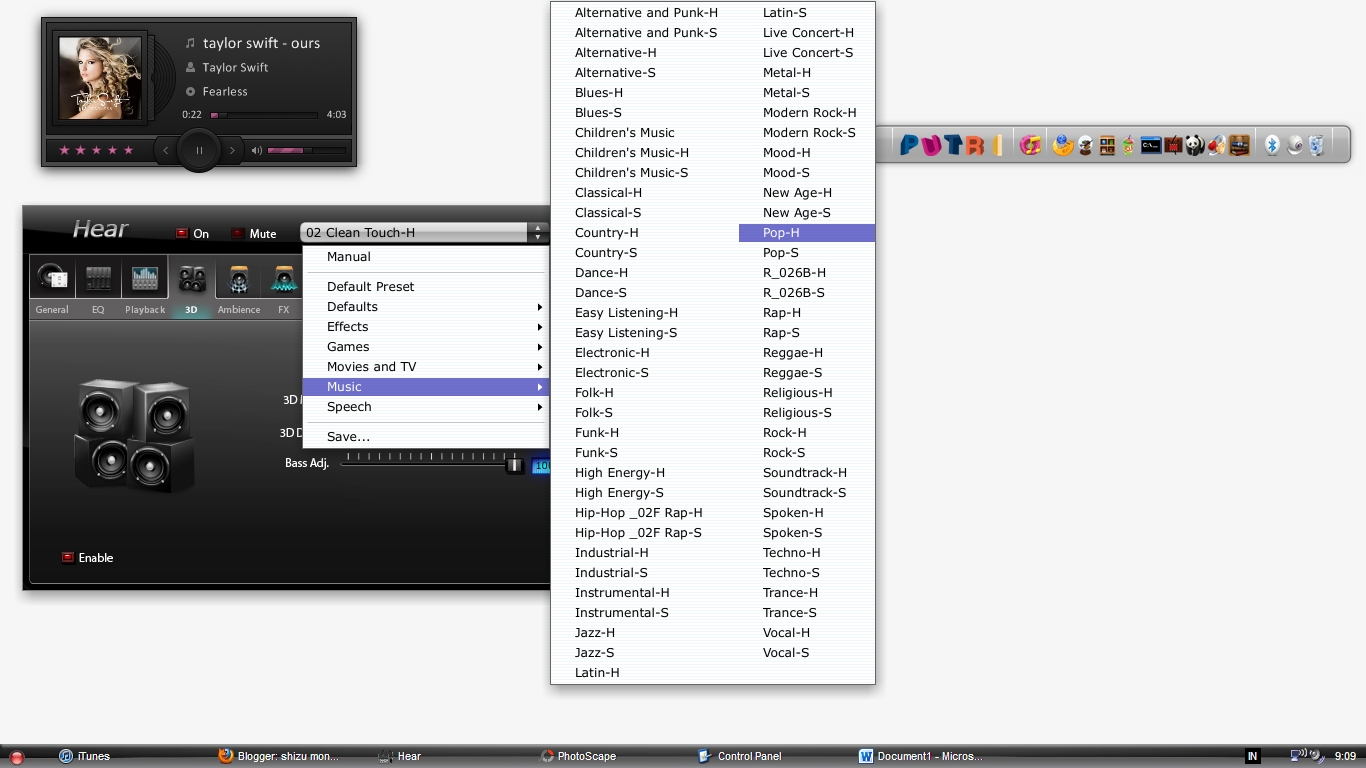Click the headphones icon in dock
Image resolution: width=1366 pixels, height=768 pixels.
[1217, 146]
